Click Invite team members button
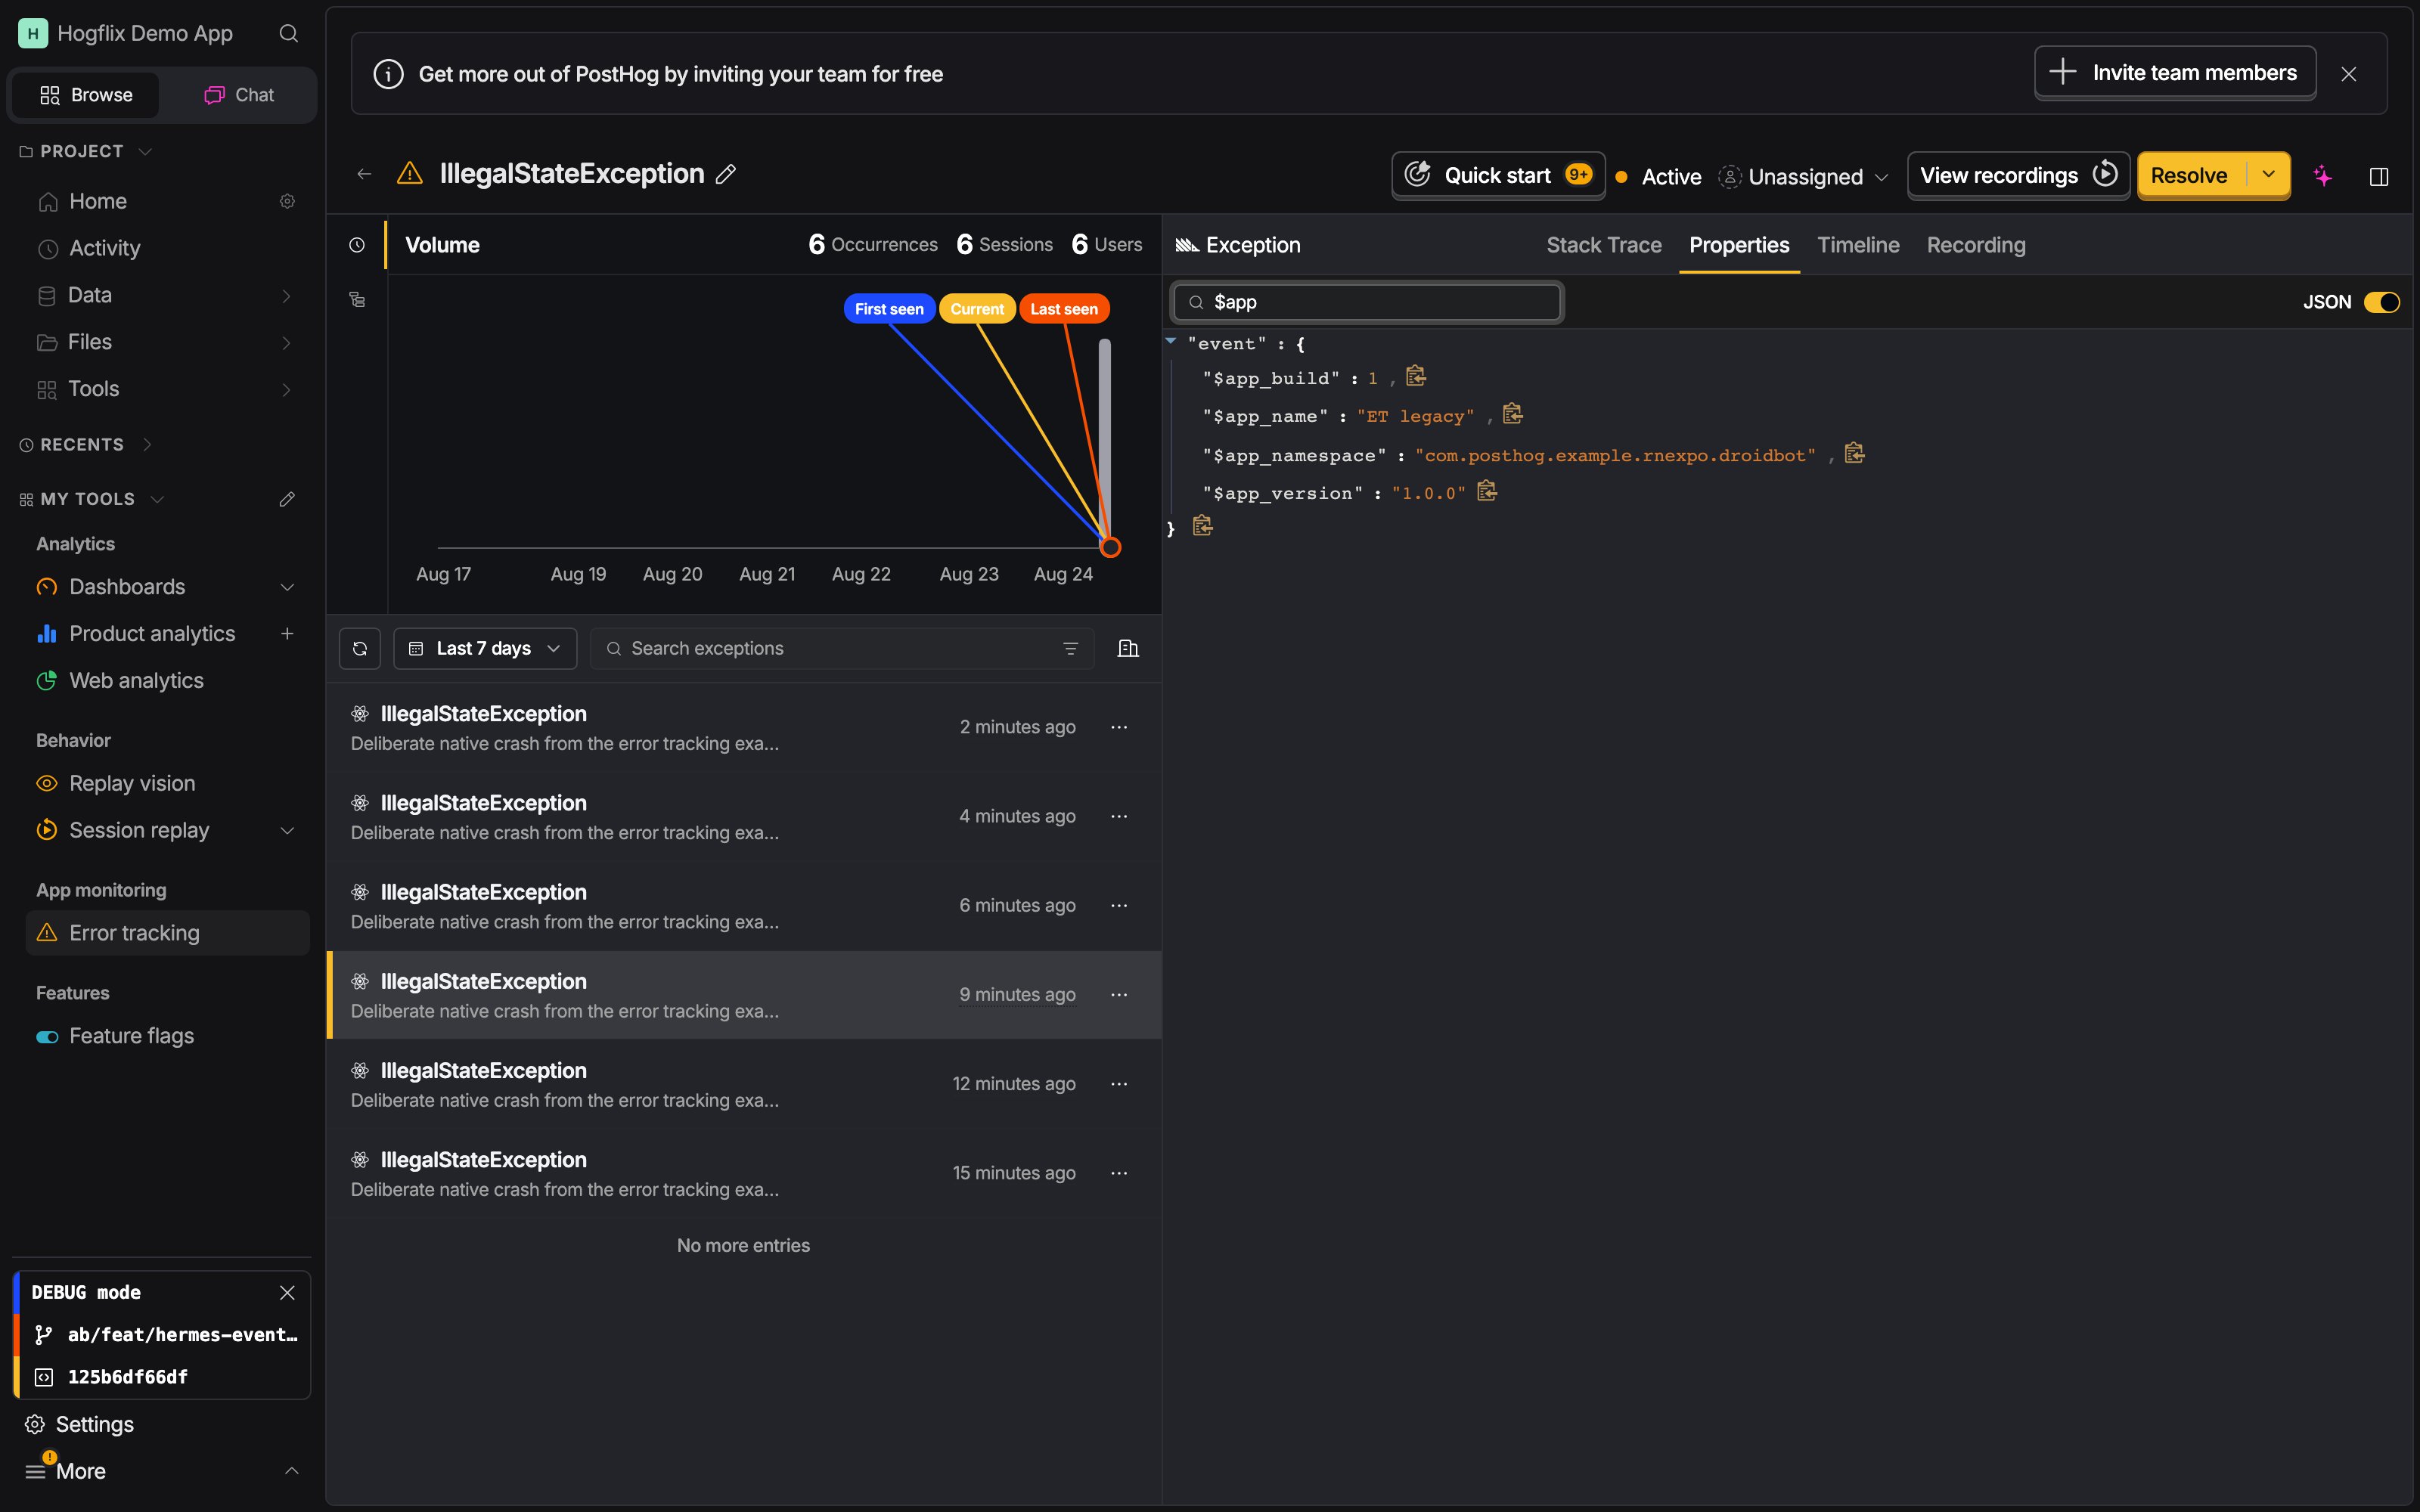The image size is (2420, 1512). click(2175, 73)
